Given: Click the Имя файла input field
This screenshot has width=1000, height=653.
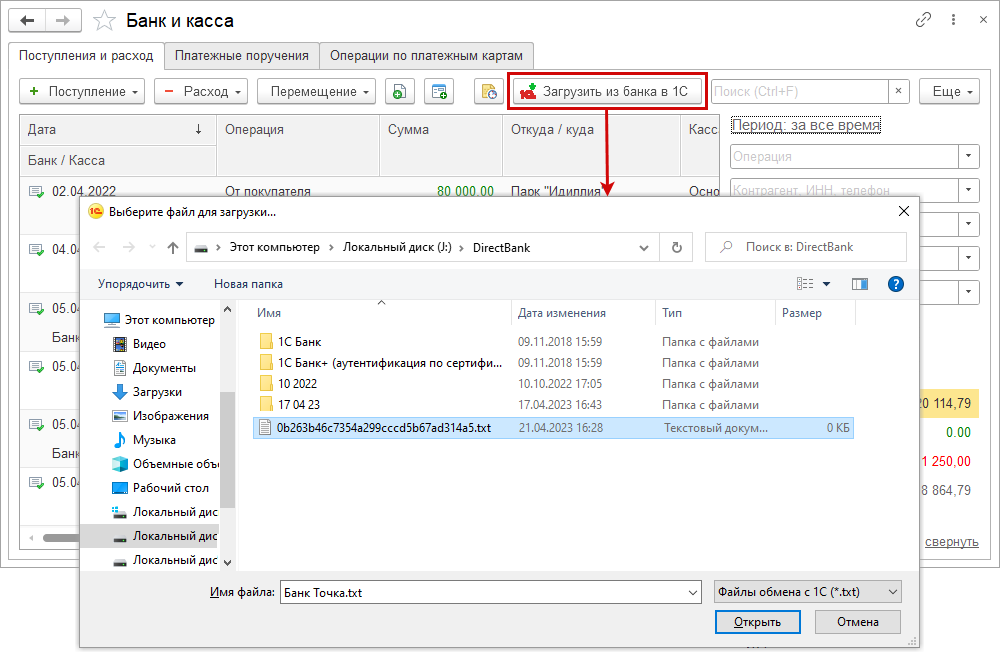Looking at the screenshot, I should 490,592.
